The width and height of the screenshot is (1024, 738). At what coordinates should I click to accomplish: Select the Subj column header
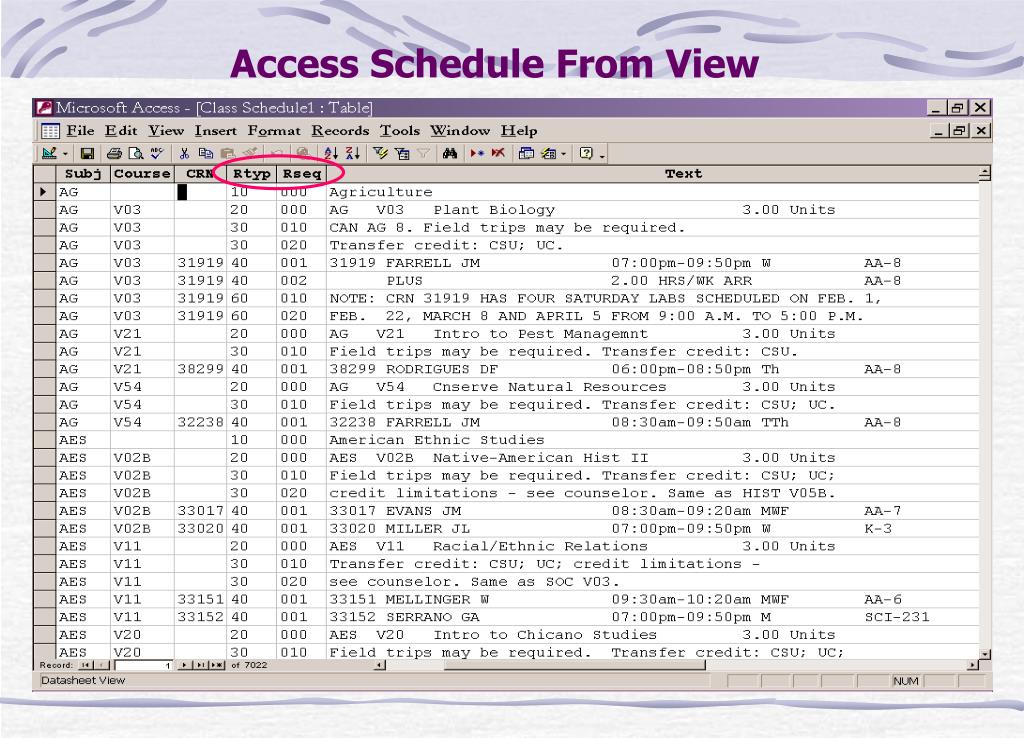[x=83, y=174]
